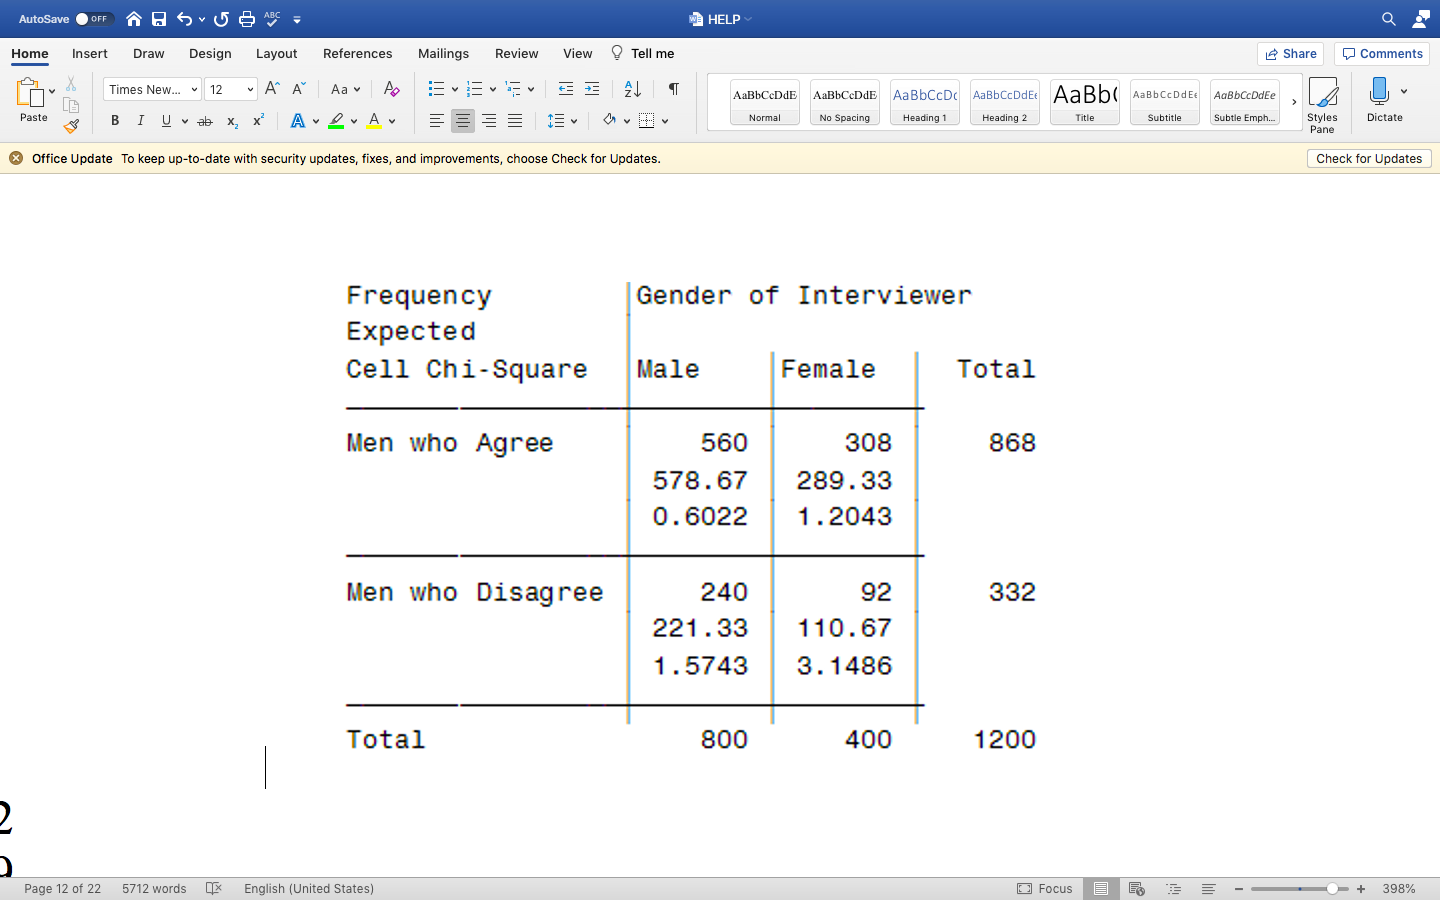Toggle superscript formatting
The image size is (1440, 900).
coord(258,121)
